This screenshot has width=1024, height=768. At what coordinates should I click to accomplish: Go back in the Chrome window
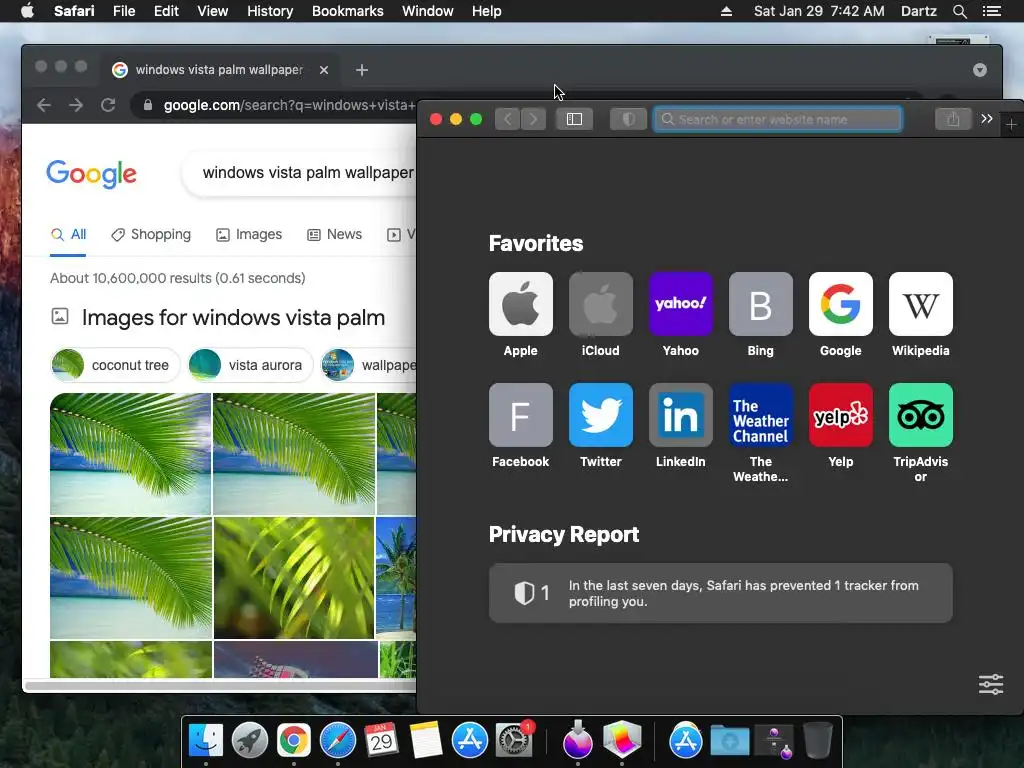(x=44, y=105)
